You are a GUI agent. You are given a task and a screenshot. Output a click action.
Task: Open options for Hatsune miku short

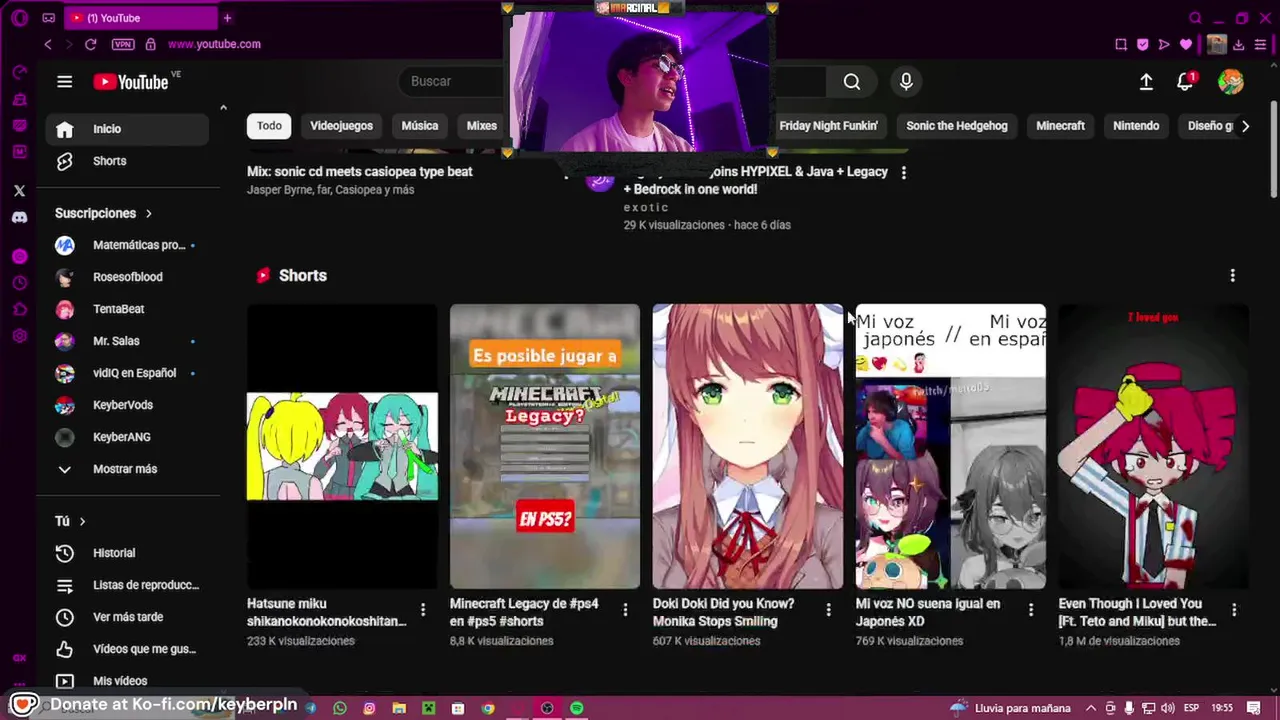(x=423, y=609)
